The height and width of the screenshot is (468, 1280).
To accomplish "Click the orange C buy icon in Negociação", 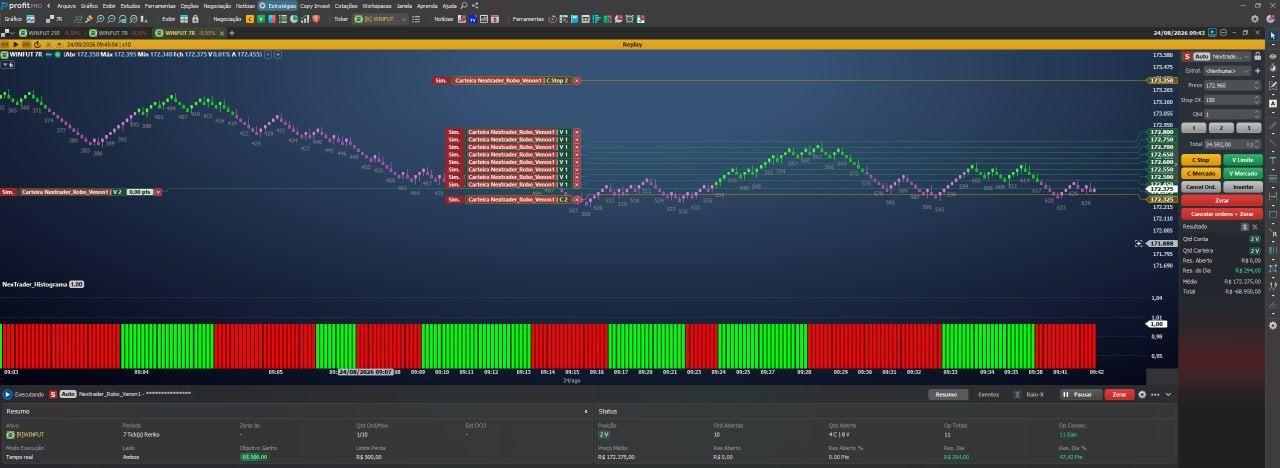I will click(250, 19).
